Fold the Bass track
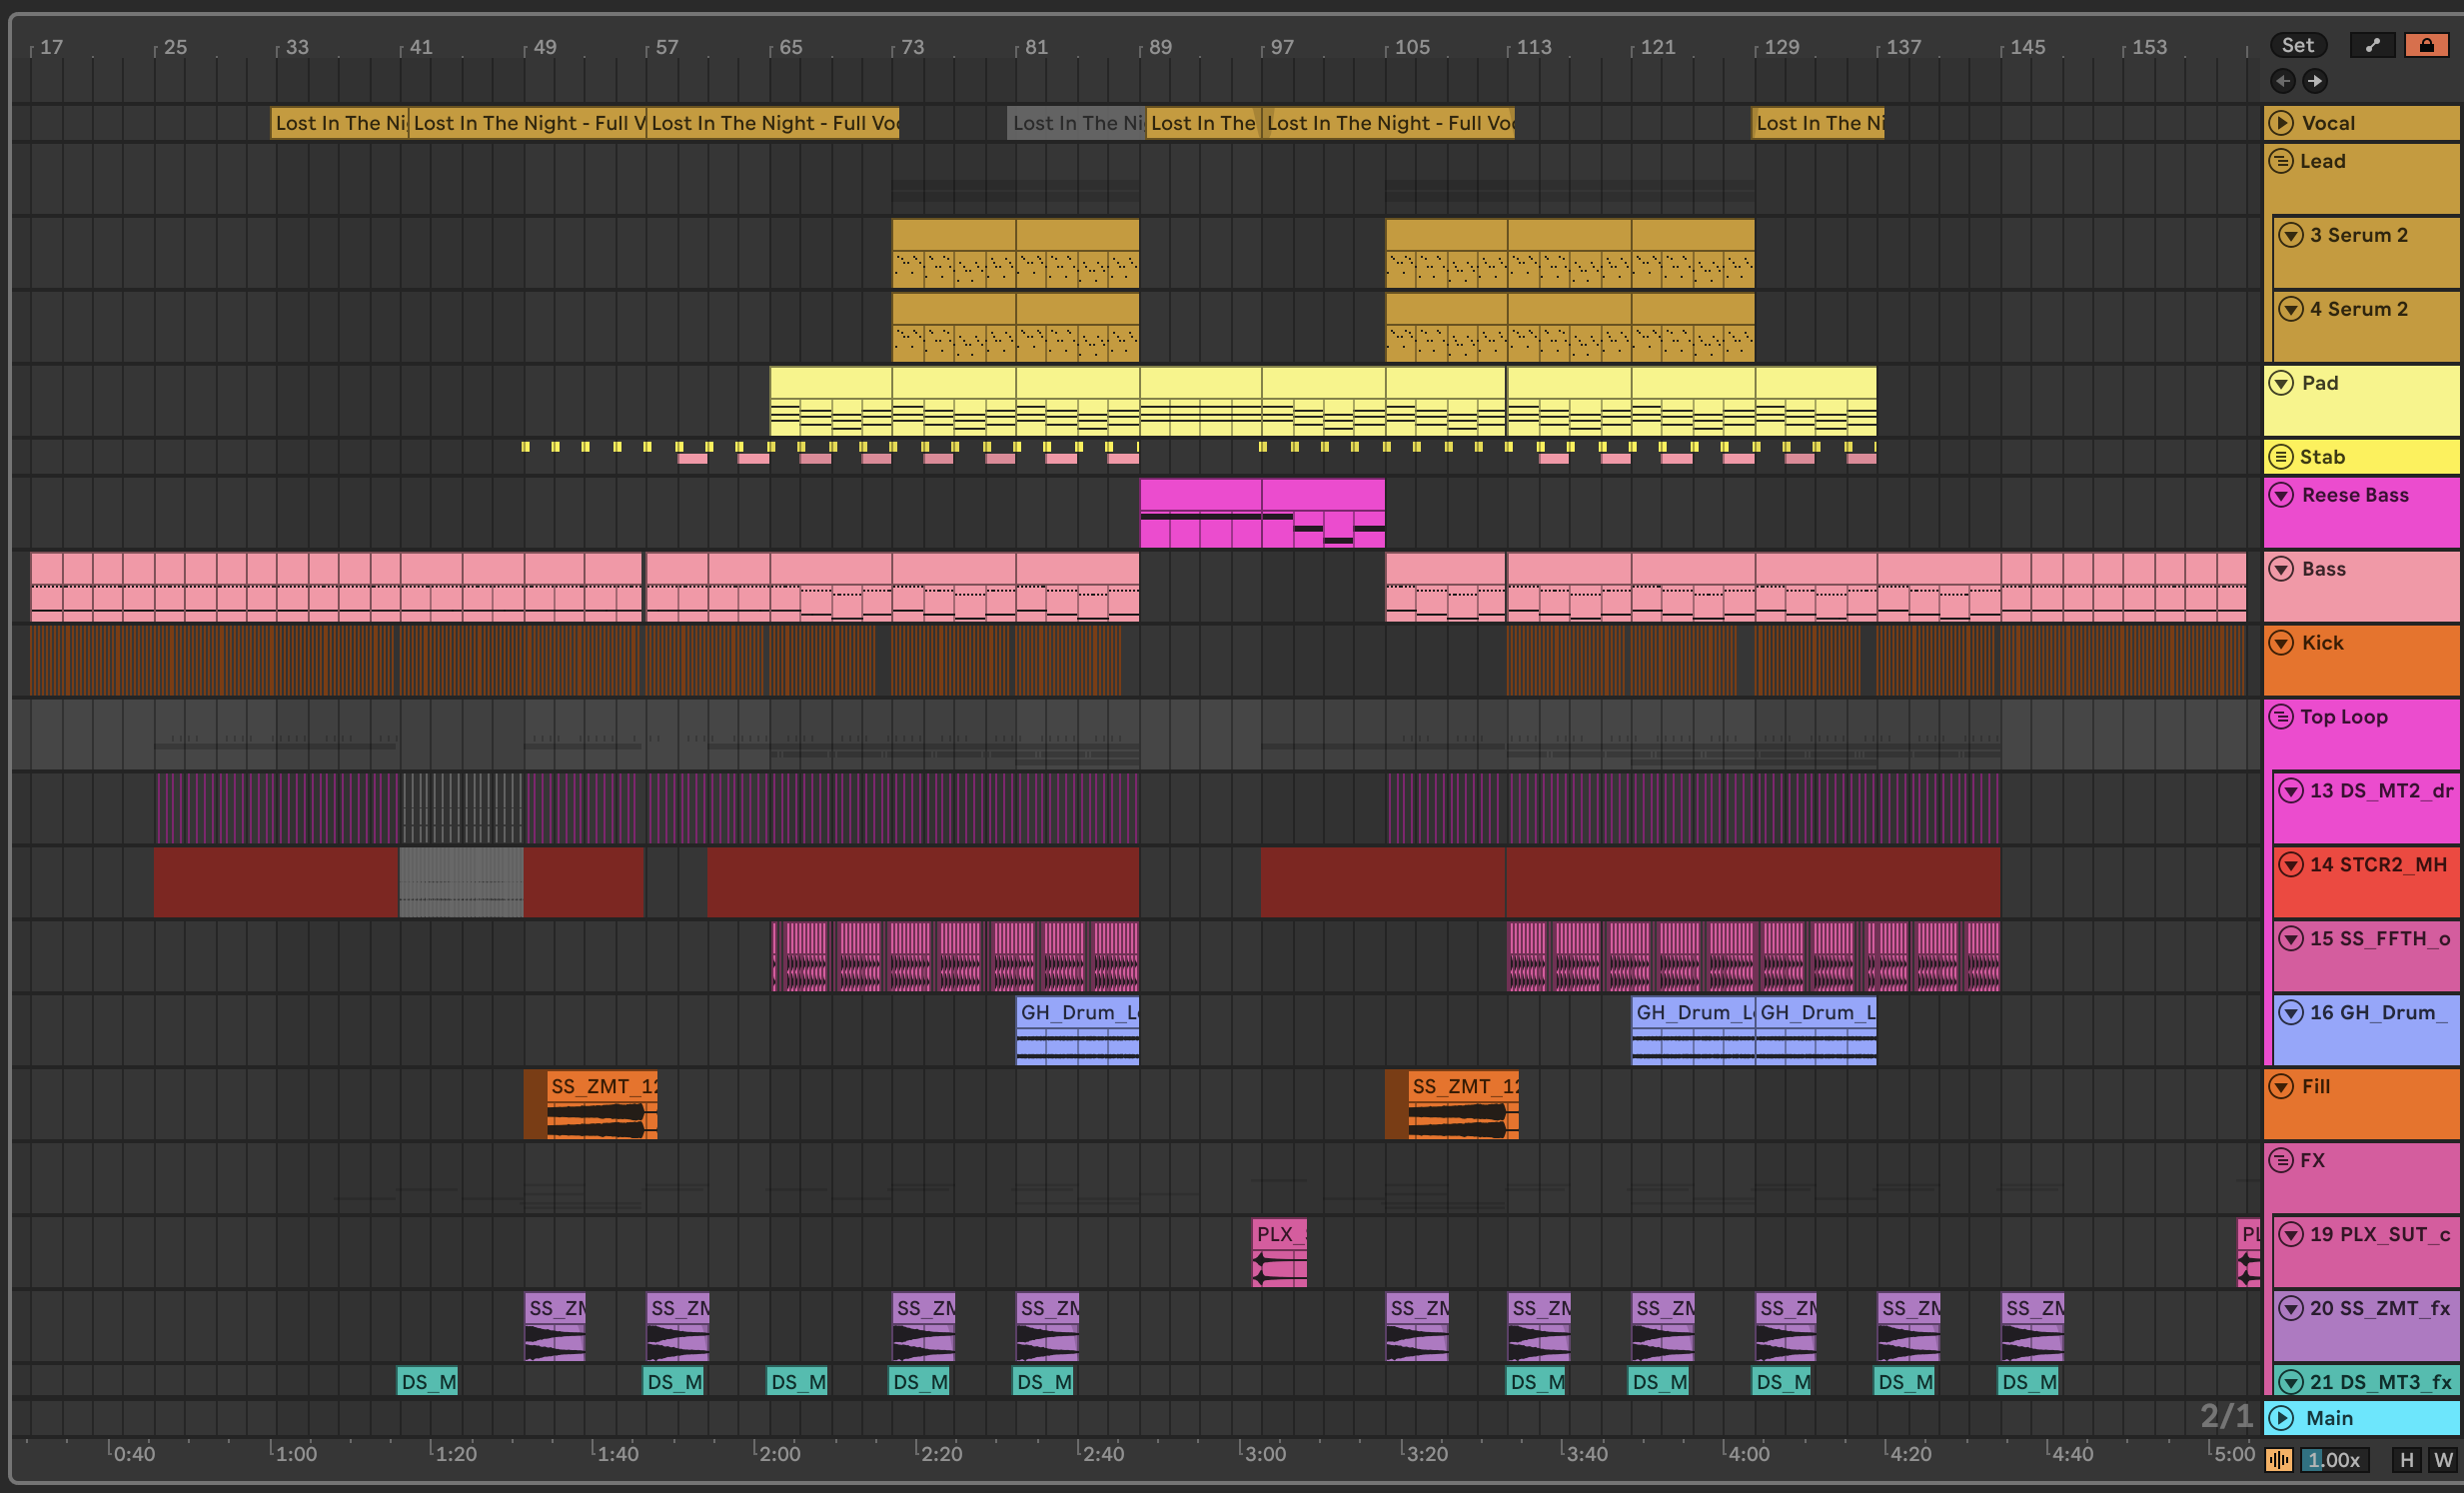Screen dimensions: 2464x1493 tap(2281, 569)
